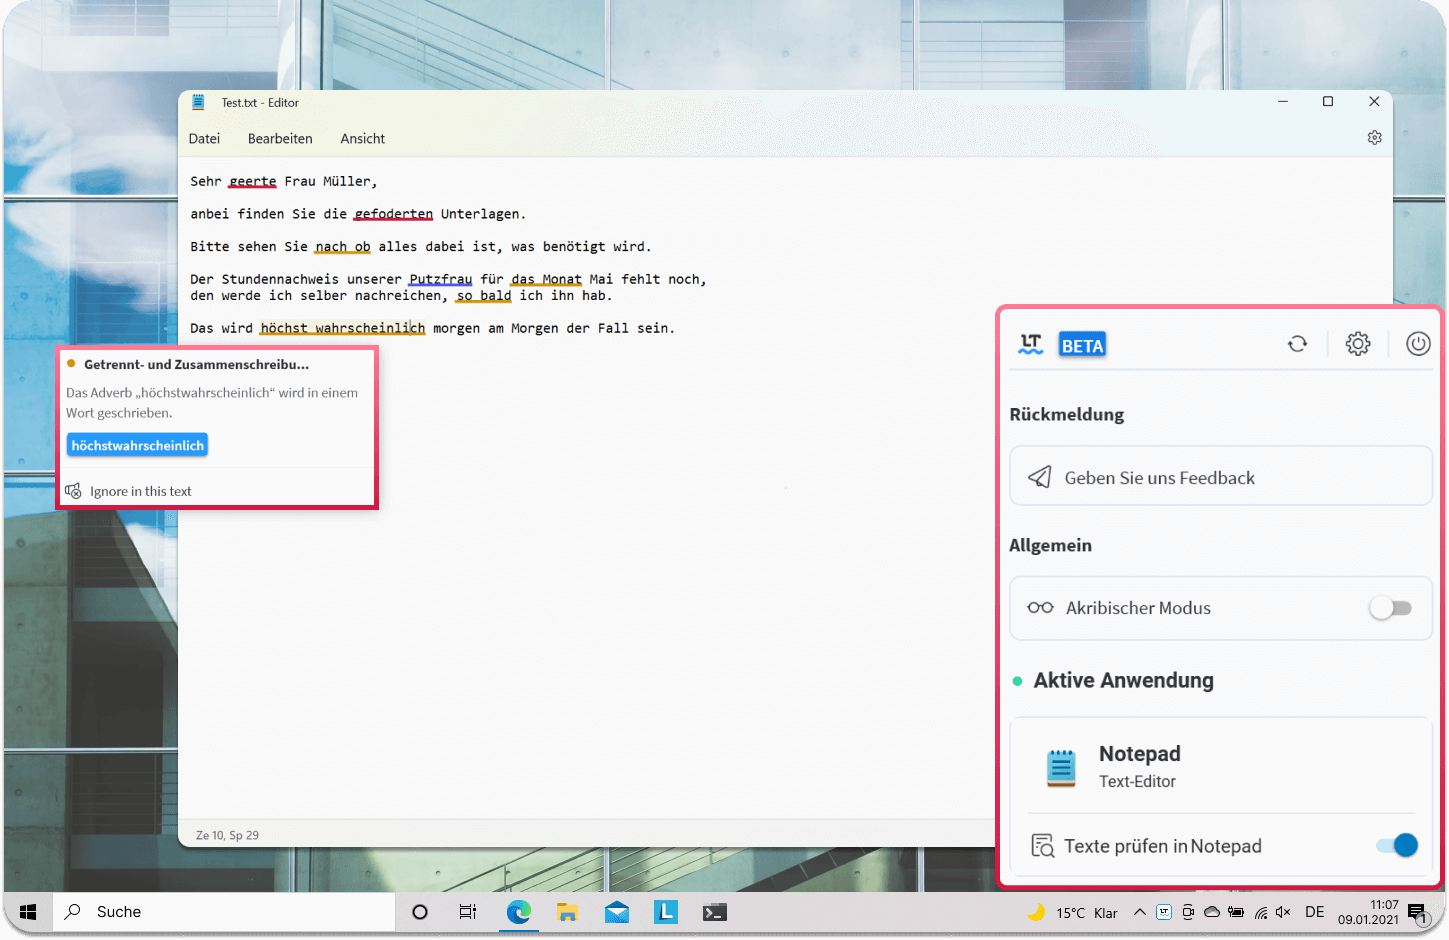Click the Notepad icon in the title bar
Screen dimensions: 1449x940
[198, 102]
